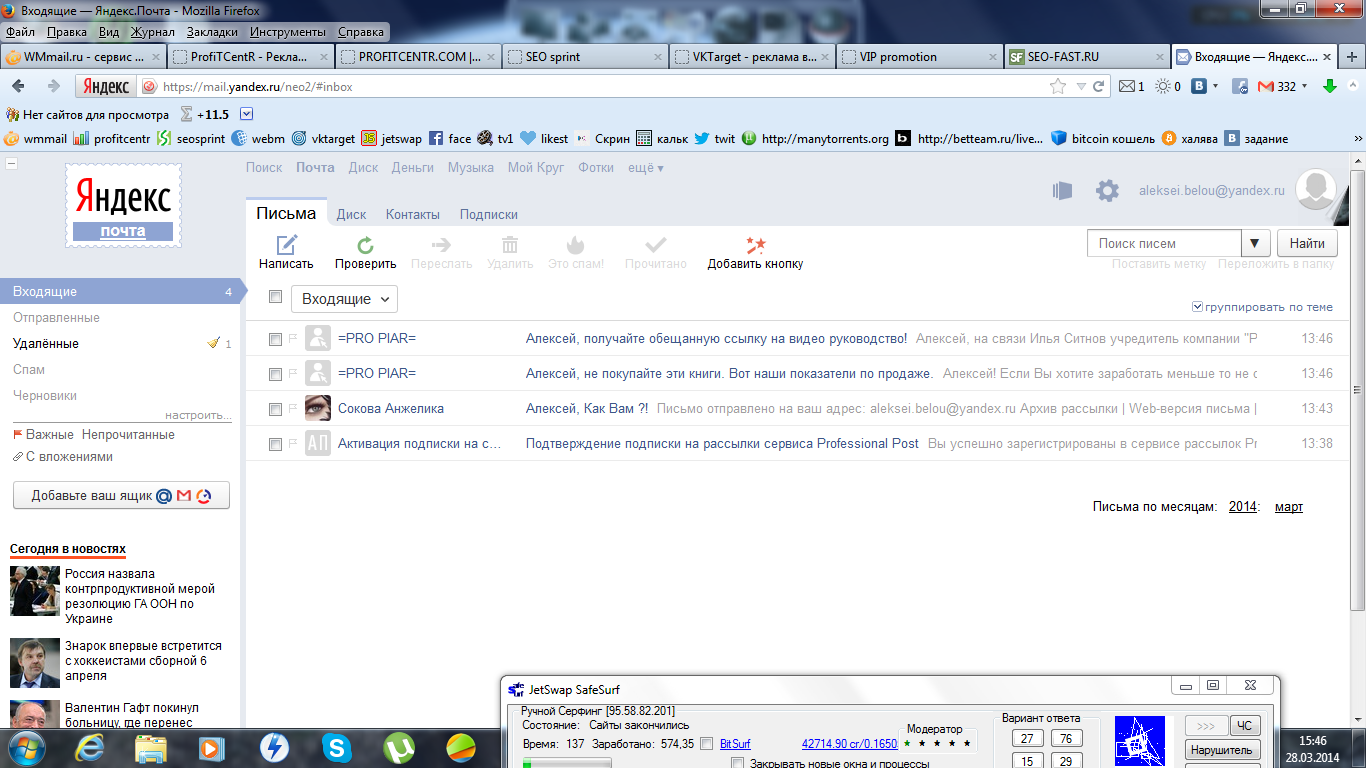The width and height of the screenshot is (1366, 768).
Task: Open the Закладки menu
Action: click(x=212, y=32)
